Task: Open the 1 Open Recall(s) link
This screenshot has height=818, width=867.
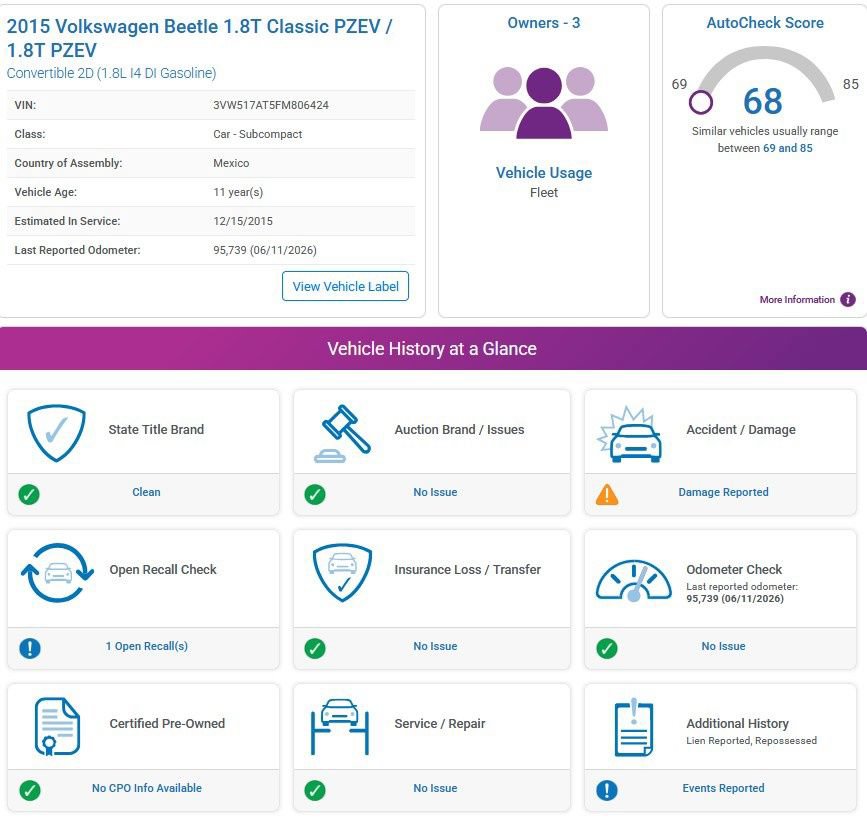Action: click(147, 646)
